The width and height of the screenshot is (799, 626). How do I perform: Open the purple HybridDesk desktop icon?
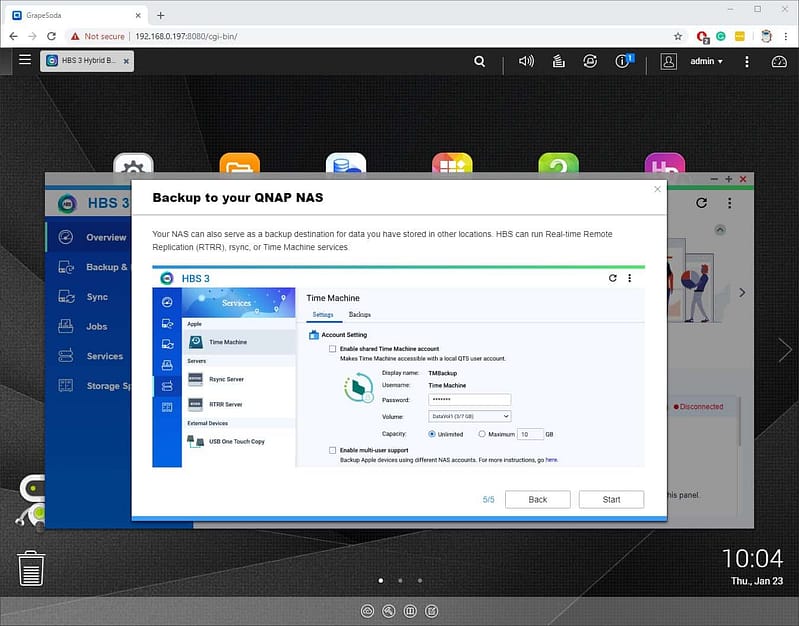click(x=665, y=163)
